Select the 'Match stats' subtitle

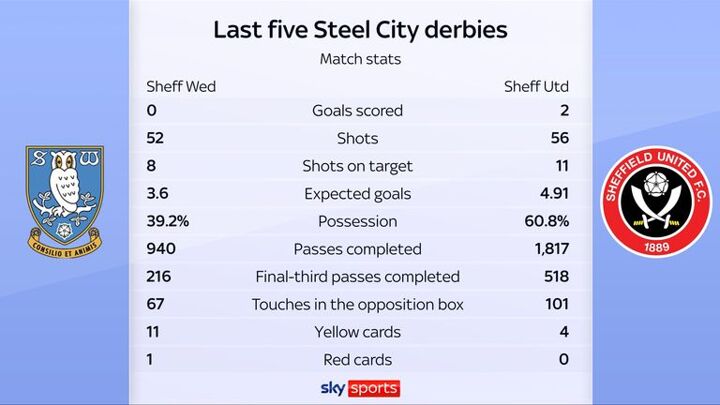tap(360, 59)
